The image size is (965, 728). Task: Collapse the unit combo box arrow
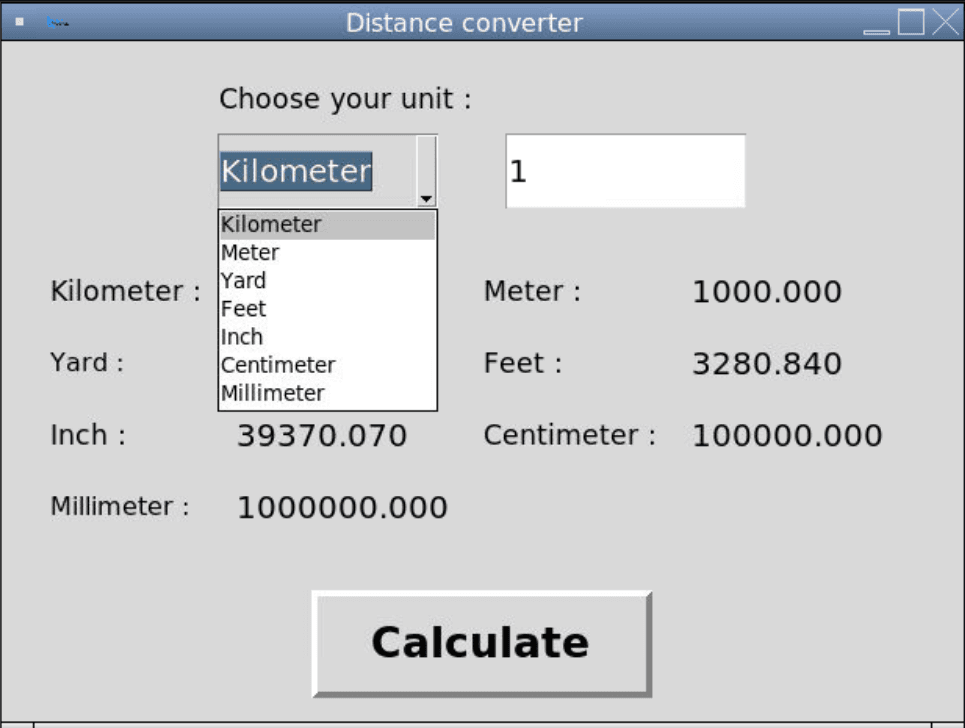[426, 171]
